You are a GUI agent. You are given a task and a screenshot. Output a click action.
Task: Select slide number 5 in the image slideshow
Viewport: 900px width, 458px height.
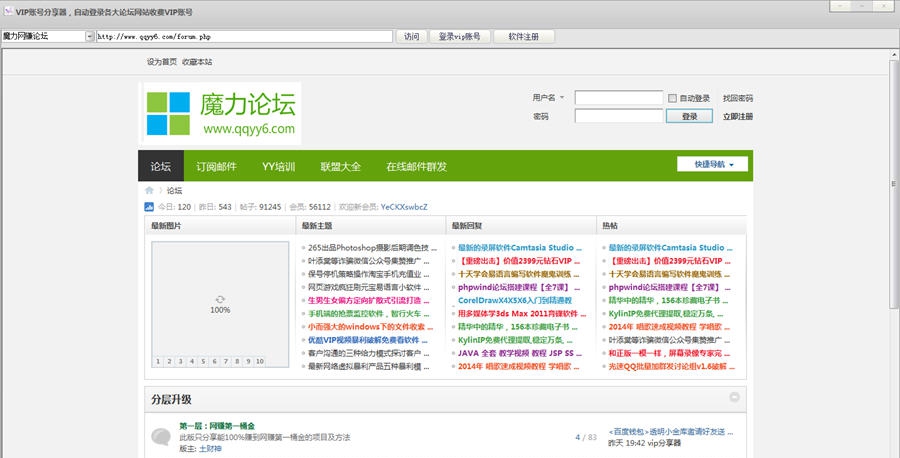202,360
